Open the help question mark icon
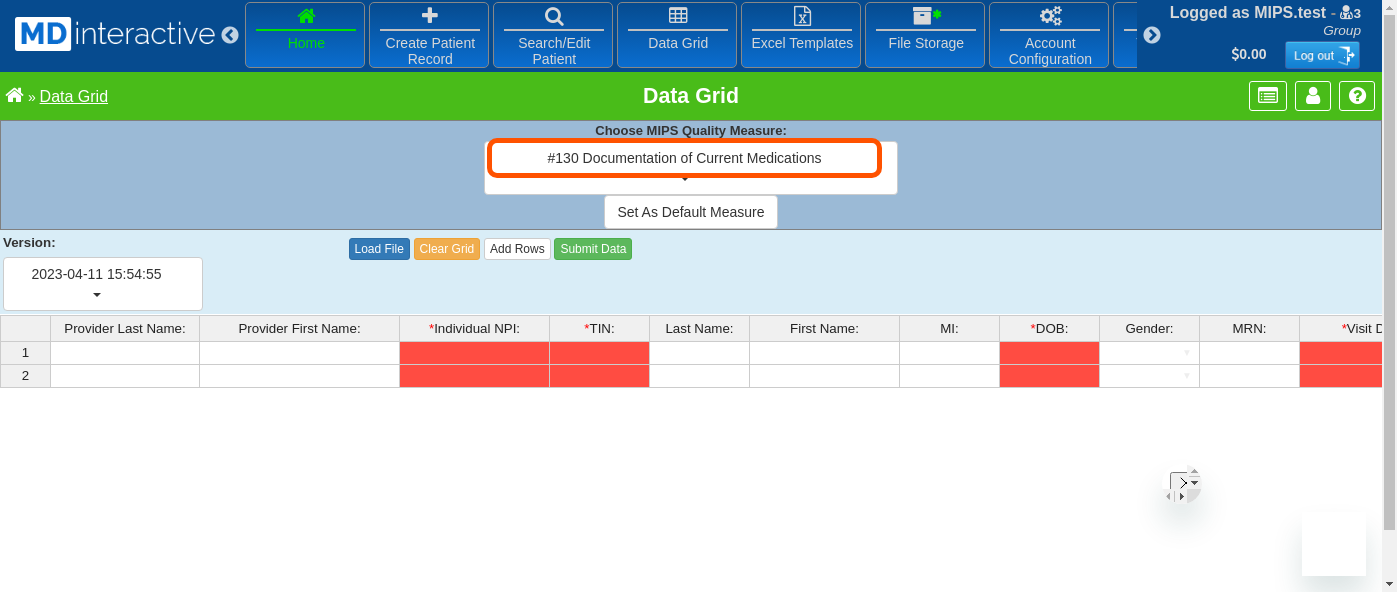The height and width of the screenshot is (592, 1397). [x=1357, y=96]
